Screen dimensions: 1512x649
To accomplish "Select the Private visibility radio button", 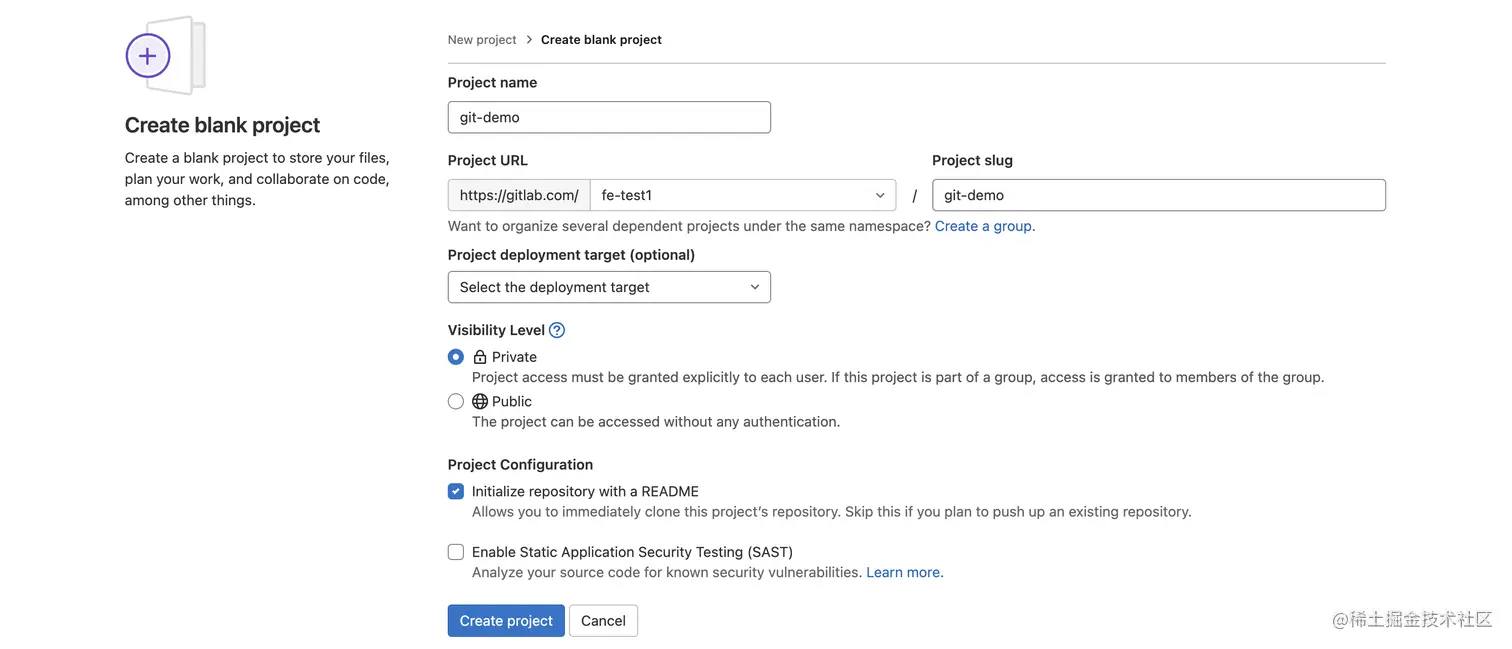I will (x=456, y=357).
